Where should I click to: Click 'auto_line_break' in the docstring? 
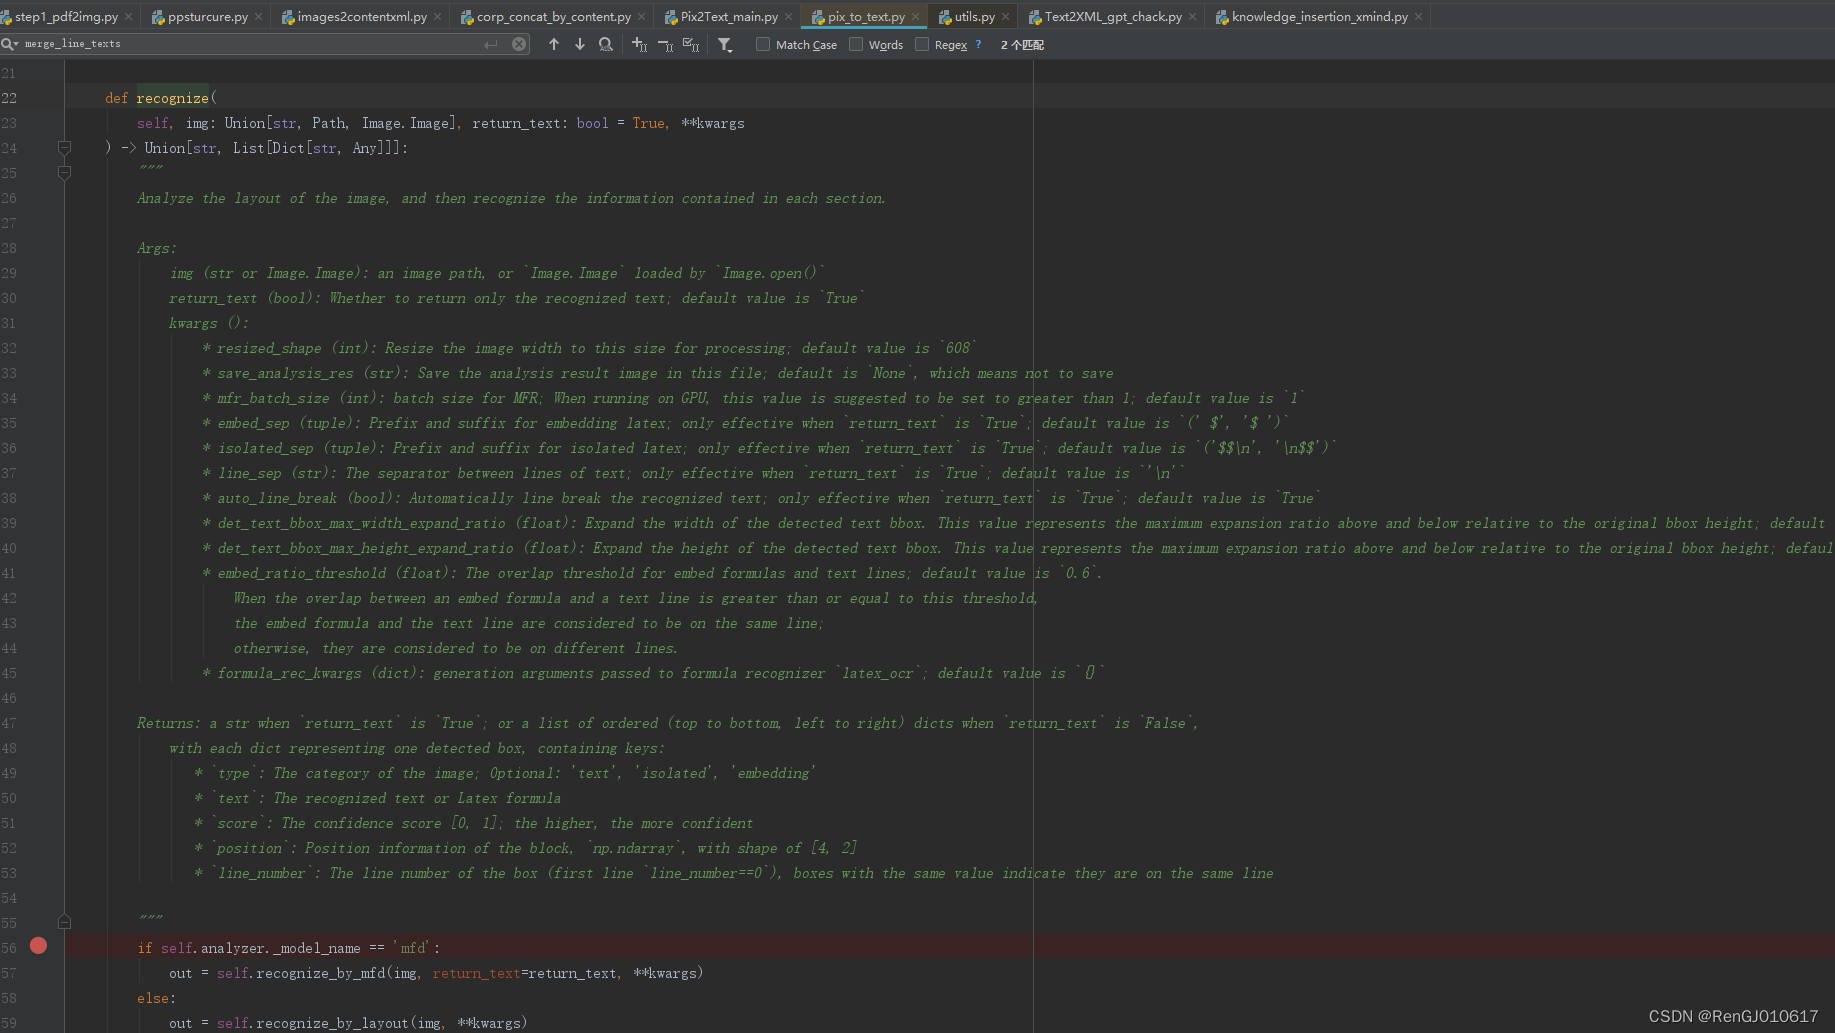[278, 498]
